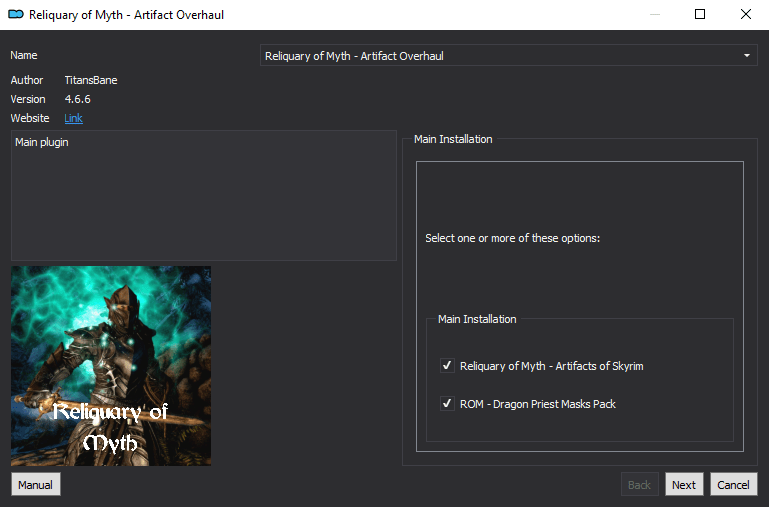Proceed with the Next button
The width and height of the screenshot is (769, 507).
pyautogui.click(x=684, y=485)
